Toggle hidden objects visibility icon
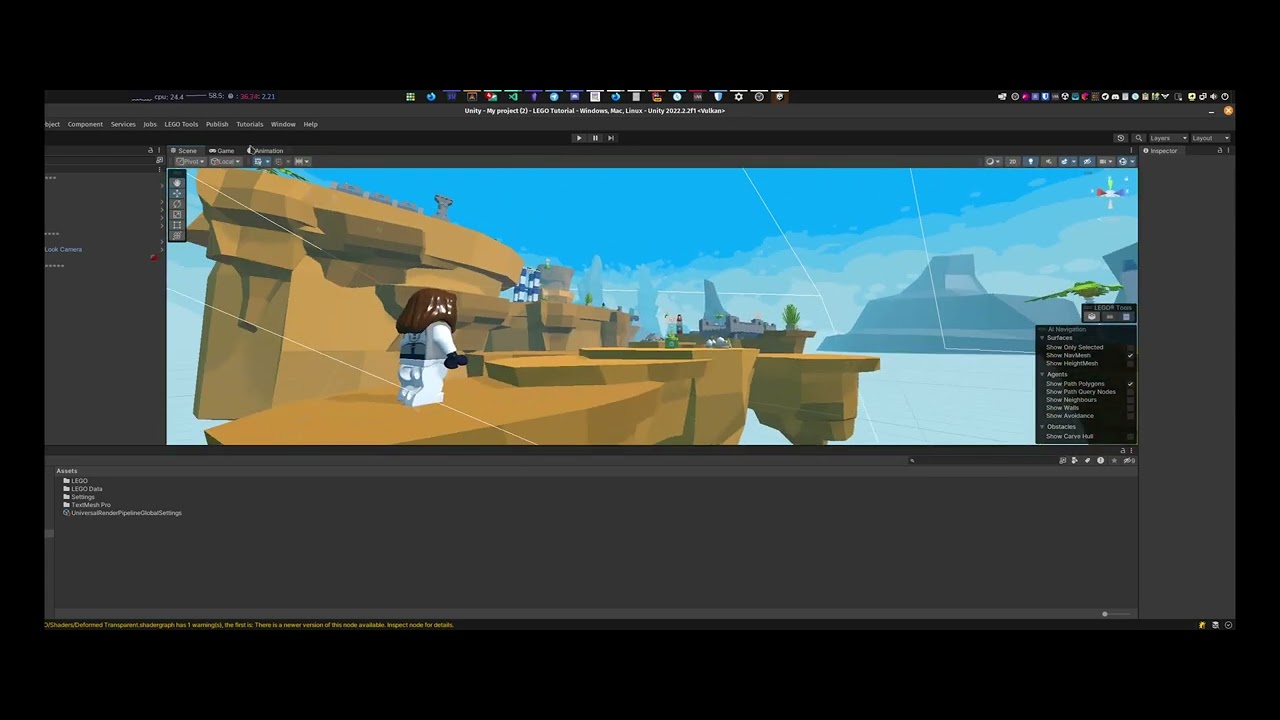Screen dimensions: 1280x720 pos(1085,161)
